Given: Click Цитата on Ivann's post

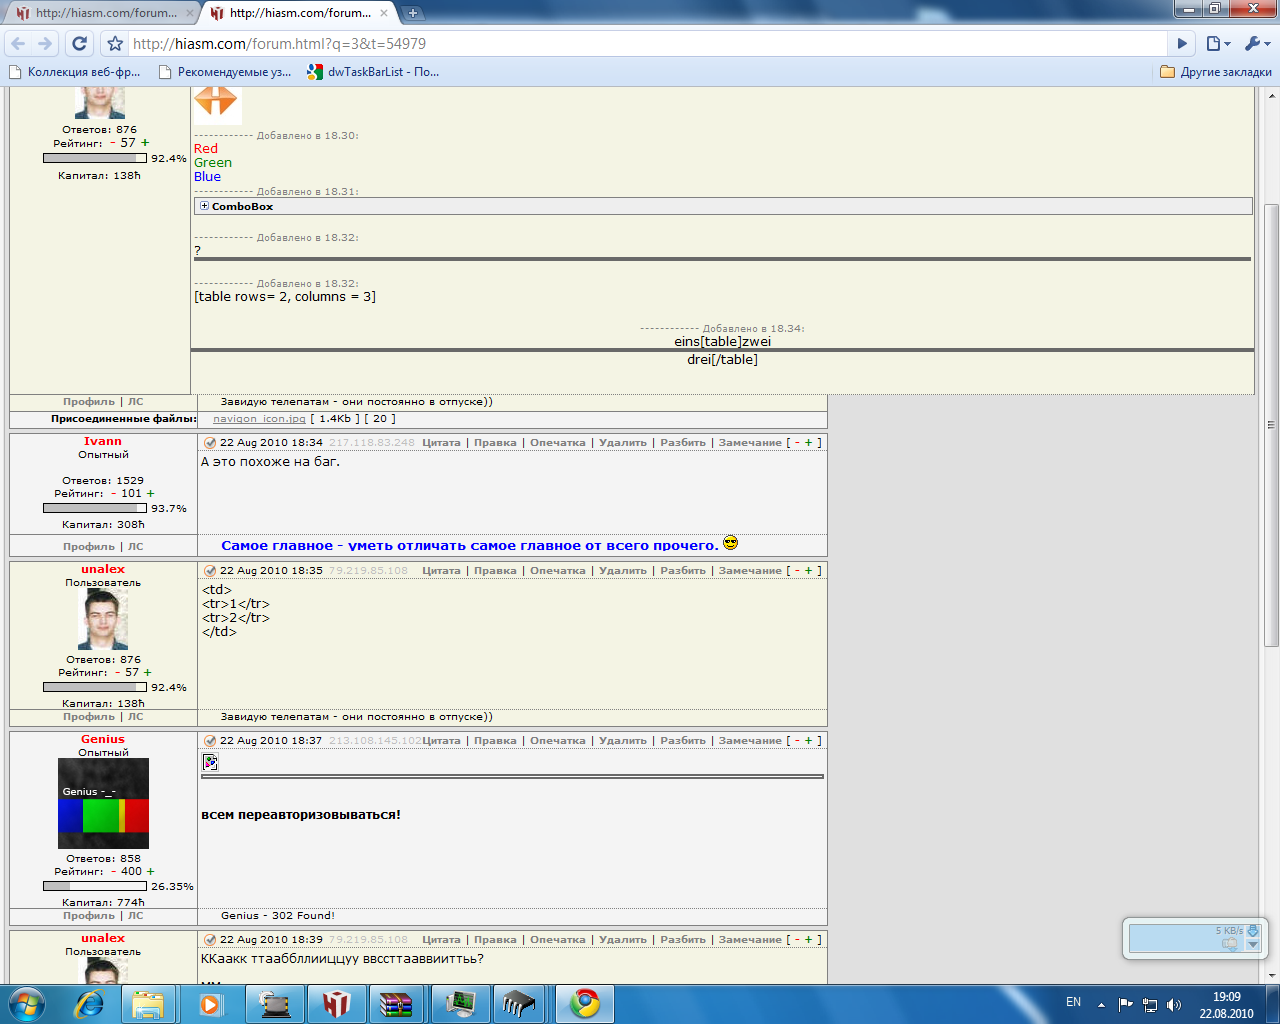Looking at the screenshot, I should click(441, 443).
